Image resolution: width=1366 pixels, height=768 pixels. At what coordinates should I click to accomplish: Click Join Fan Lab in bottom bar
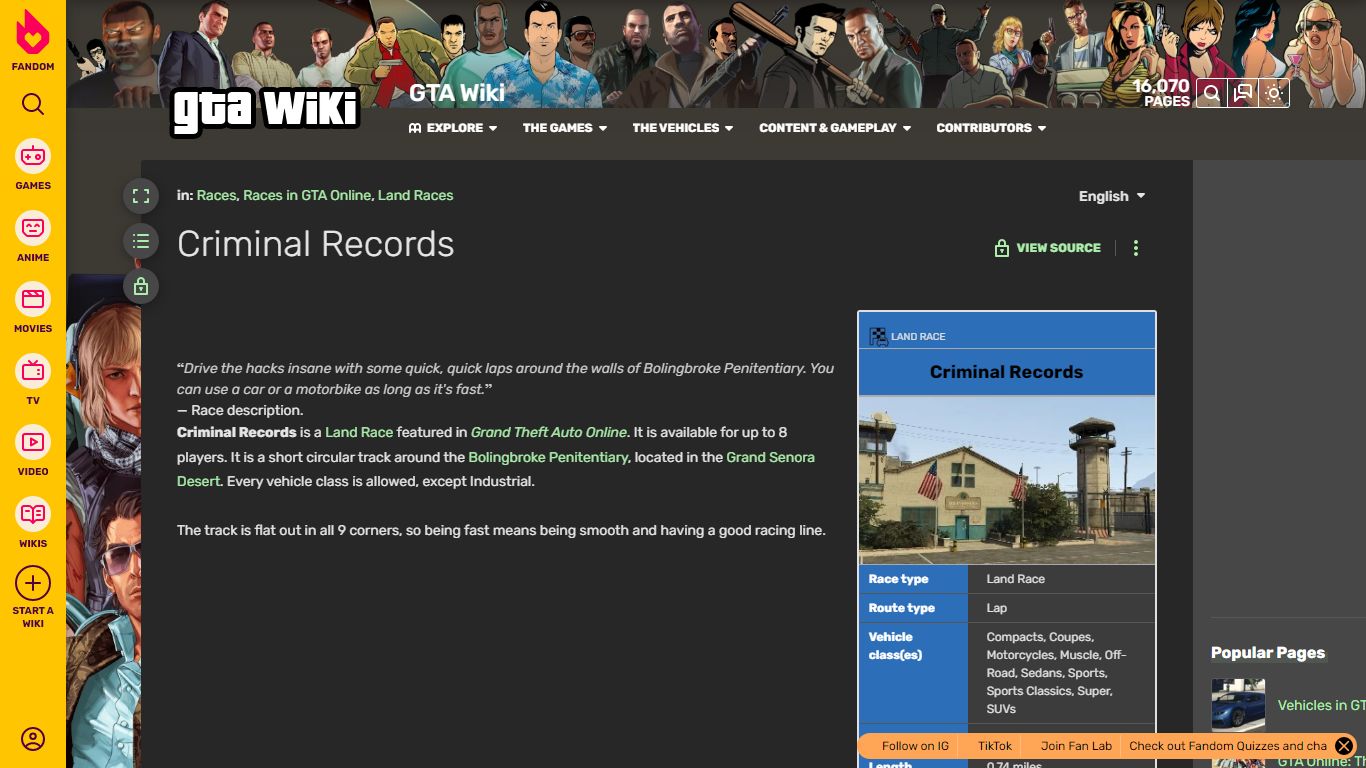1076,746
